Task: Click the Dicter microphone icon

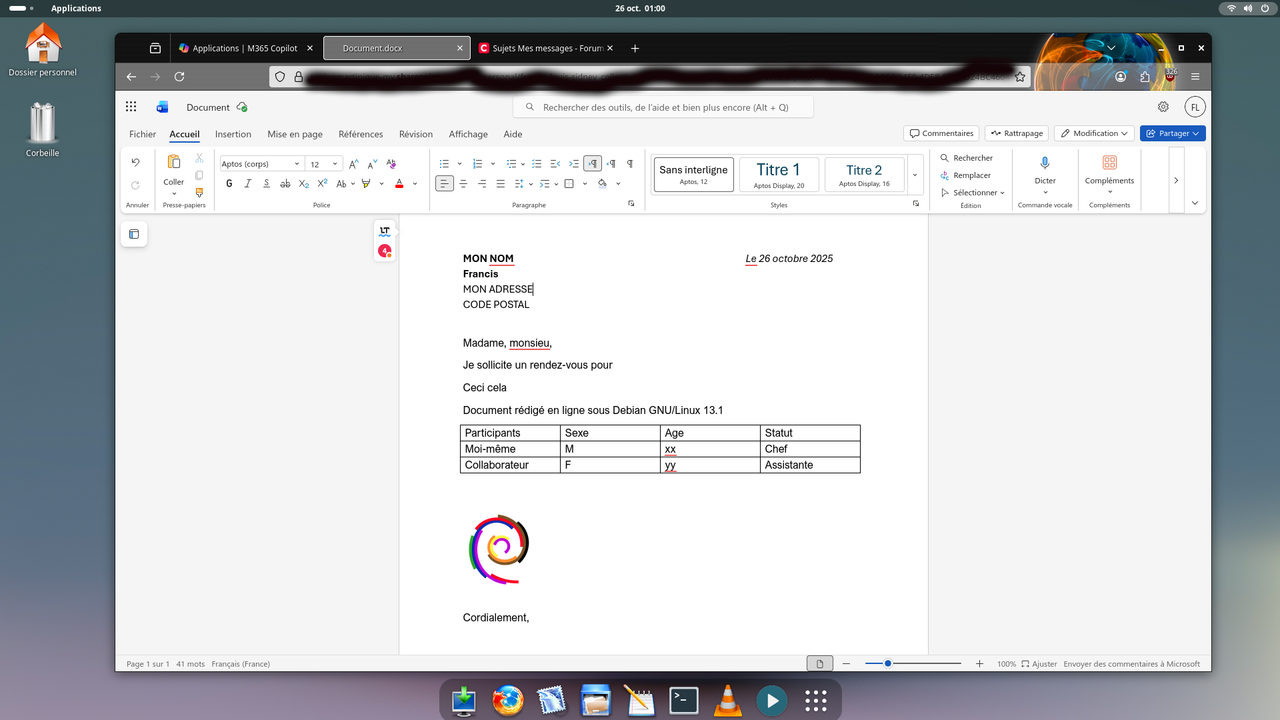Action: coord(1045,163)
